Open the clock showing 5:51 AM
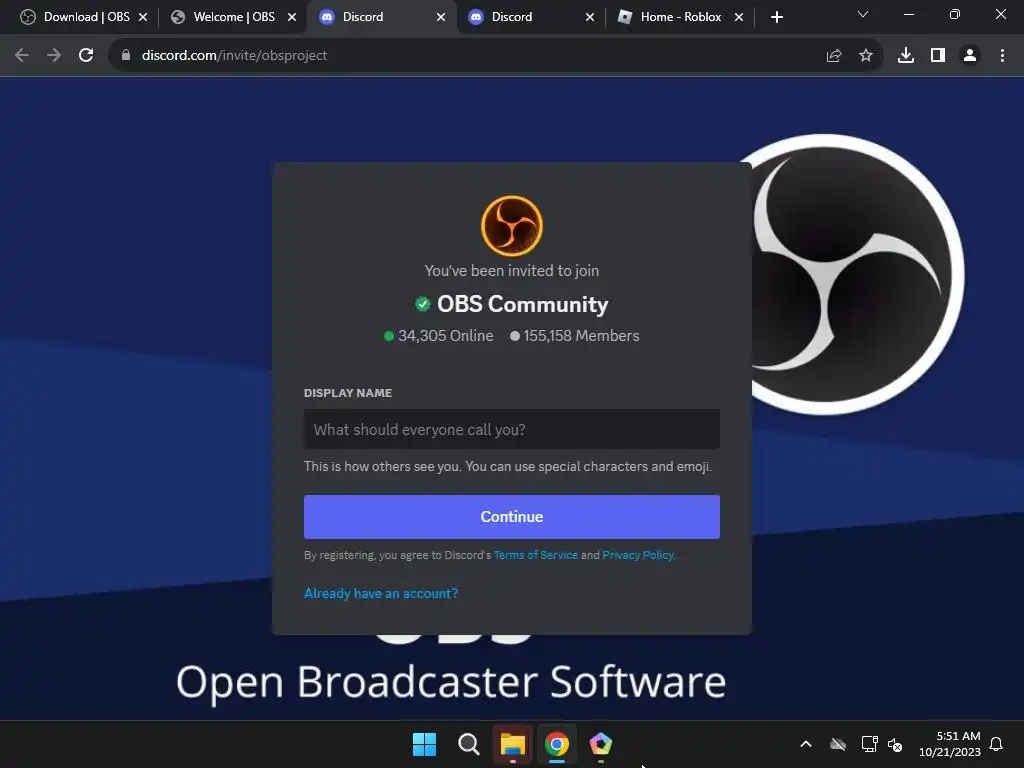This screenshot has width=1024, height=768. coord(950,744)
